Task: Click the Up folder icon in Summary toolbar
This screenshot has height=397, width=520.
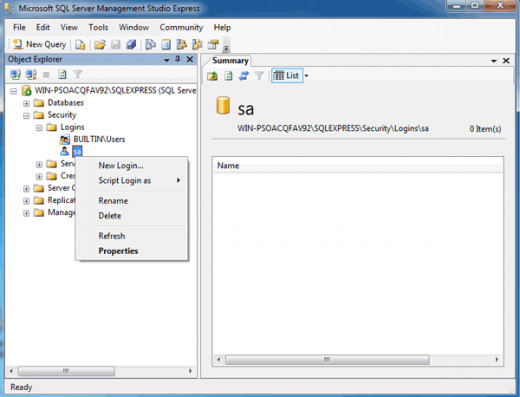Action: [x=212, y=76]
